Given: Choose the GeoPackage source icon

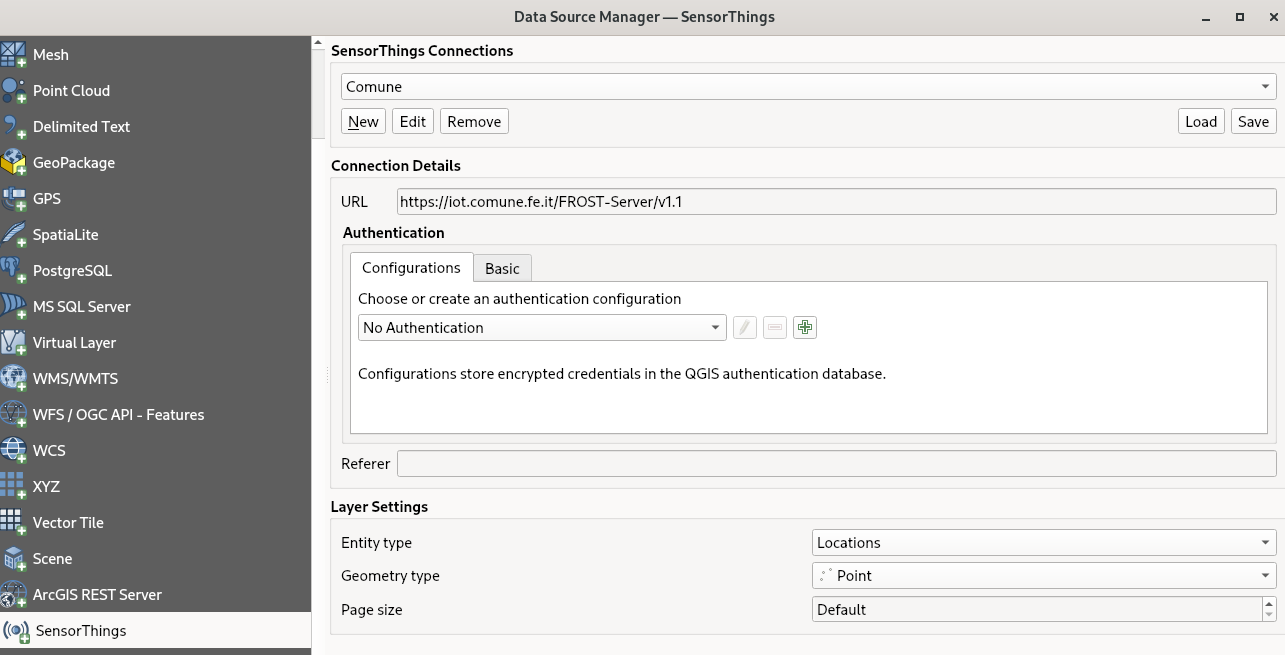Looking at the screenshot, I should (14, 163).
